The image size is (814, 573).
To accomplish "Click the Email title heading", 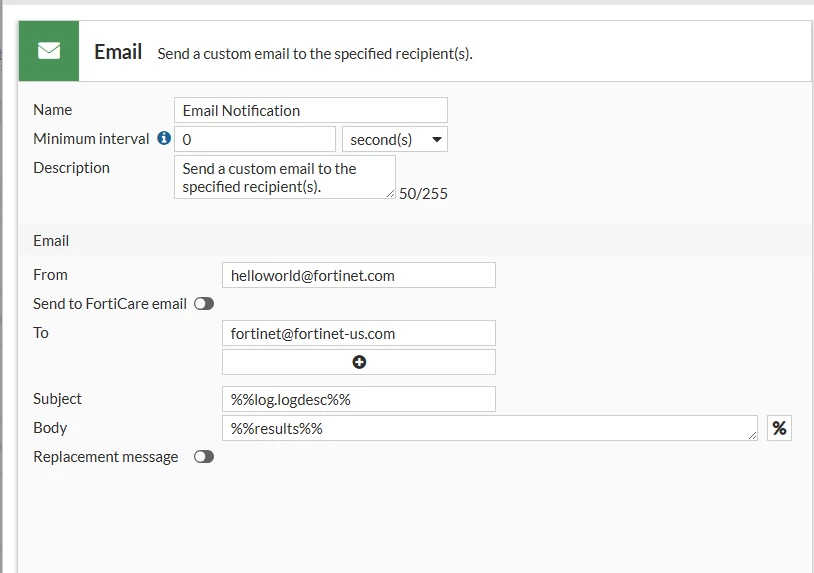I will pos(118,52).
